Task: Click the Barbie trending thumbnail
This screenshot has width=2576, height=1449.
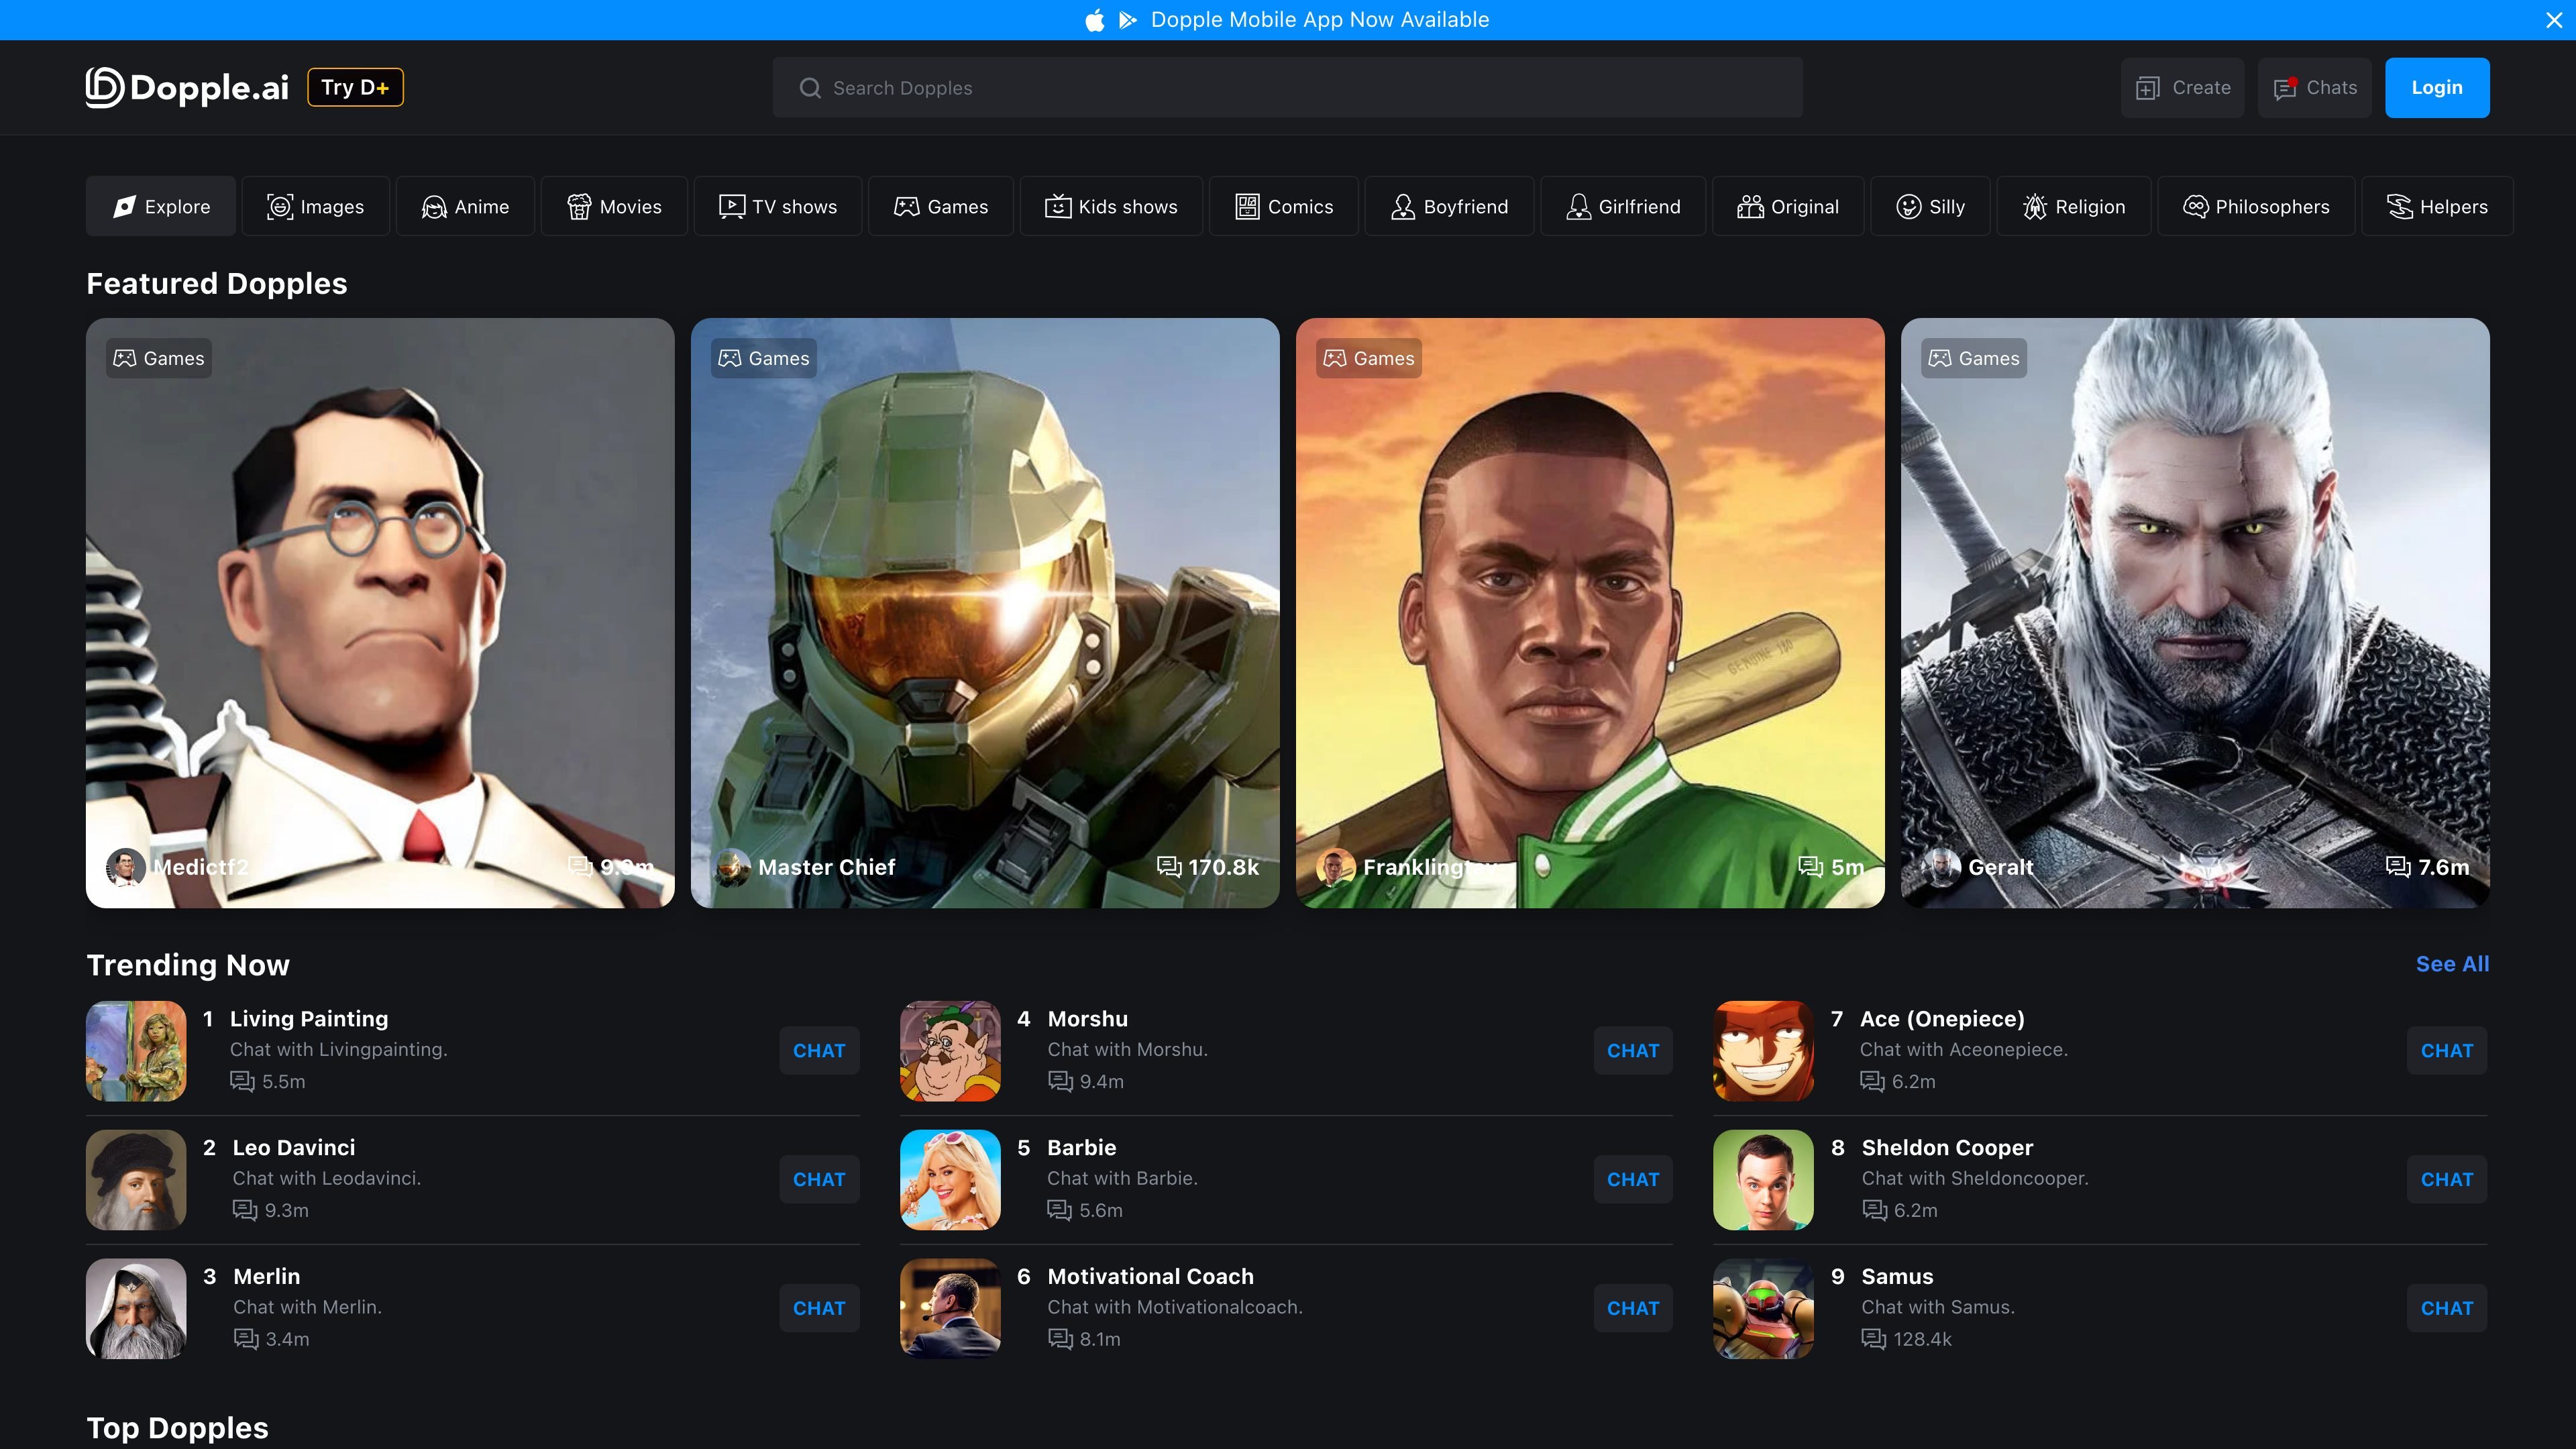Action: pyautogui.click(x=950, y=1180)
